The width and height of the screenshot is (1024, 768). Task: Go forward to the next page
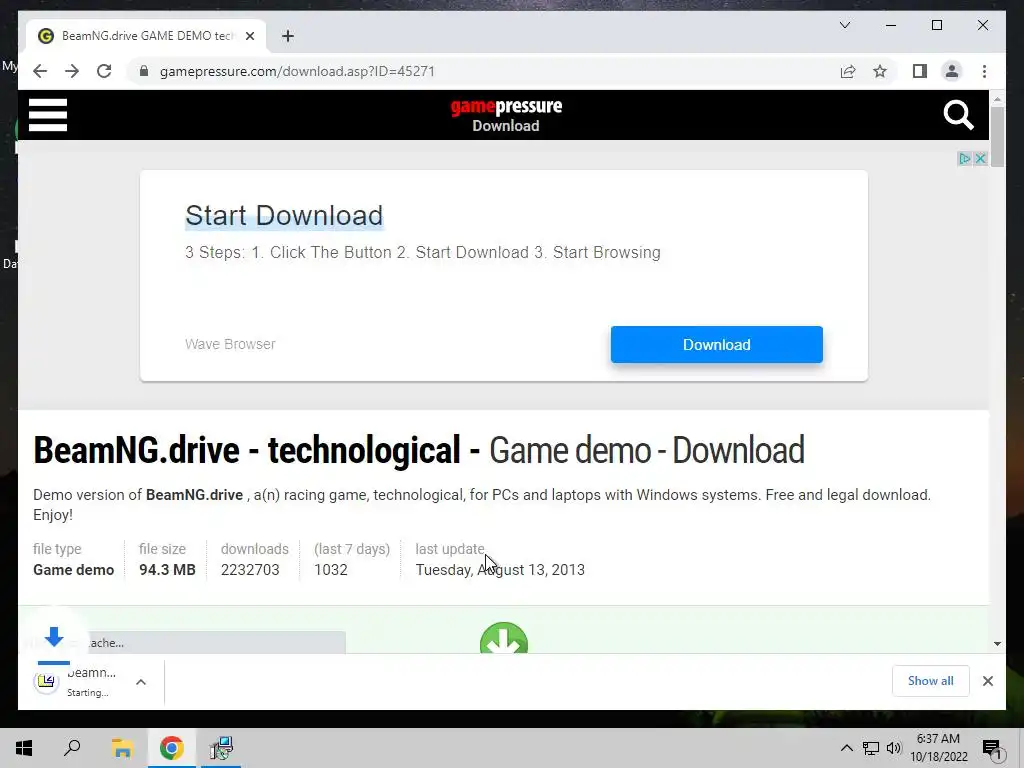(72, 71)
